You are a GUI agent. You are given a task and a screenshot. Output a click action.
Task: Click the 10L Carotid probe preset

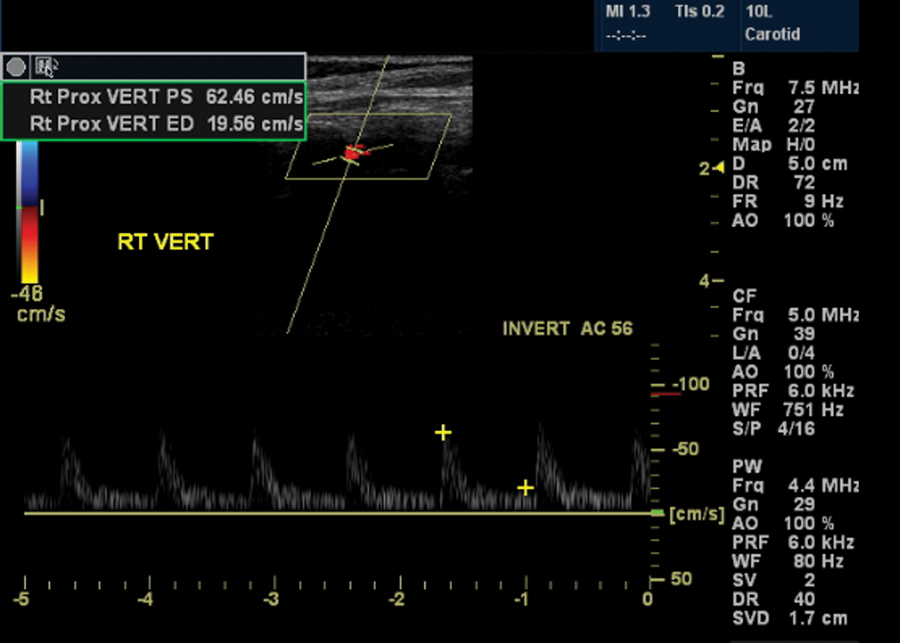click(773, 23)
